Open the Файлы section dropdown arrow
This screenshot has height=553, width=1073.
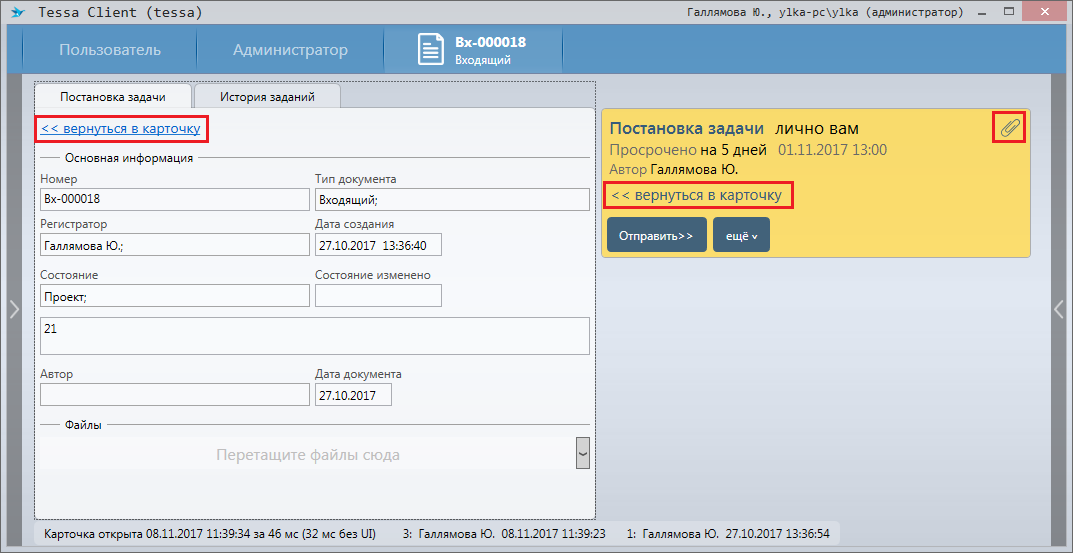point(582,453)
